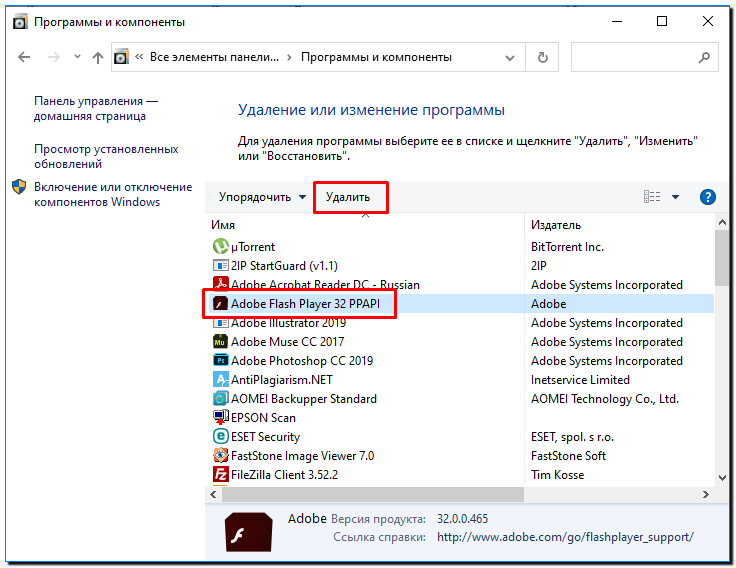This screenshot has width=736, height=568.
Task: Click the AntiPlagiarism.NET icon
Action: [221, 379]
